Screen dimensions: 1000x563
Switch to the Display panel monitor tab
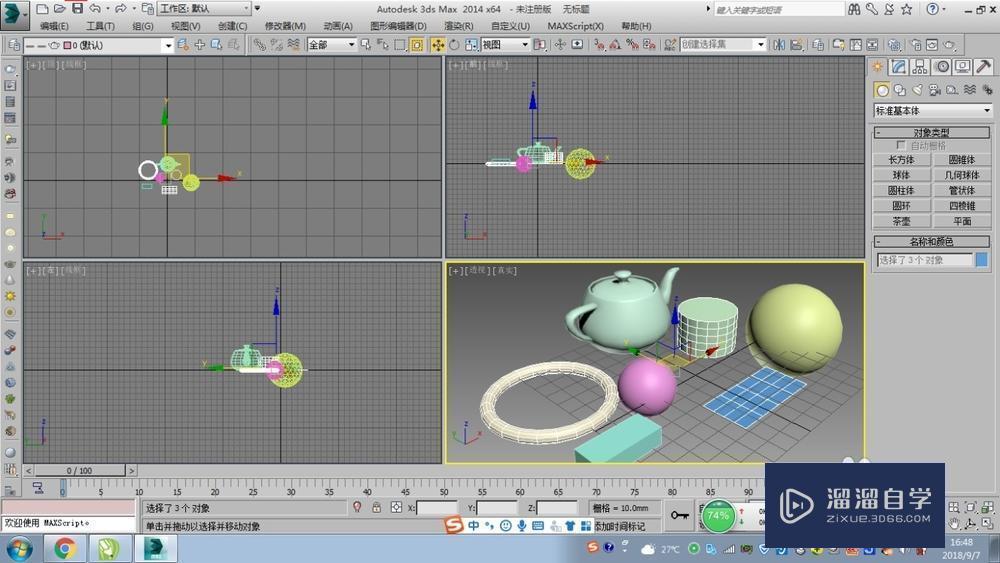point(962,66)
